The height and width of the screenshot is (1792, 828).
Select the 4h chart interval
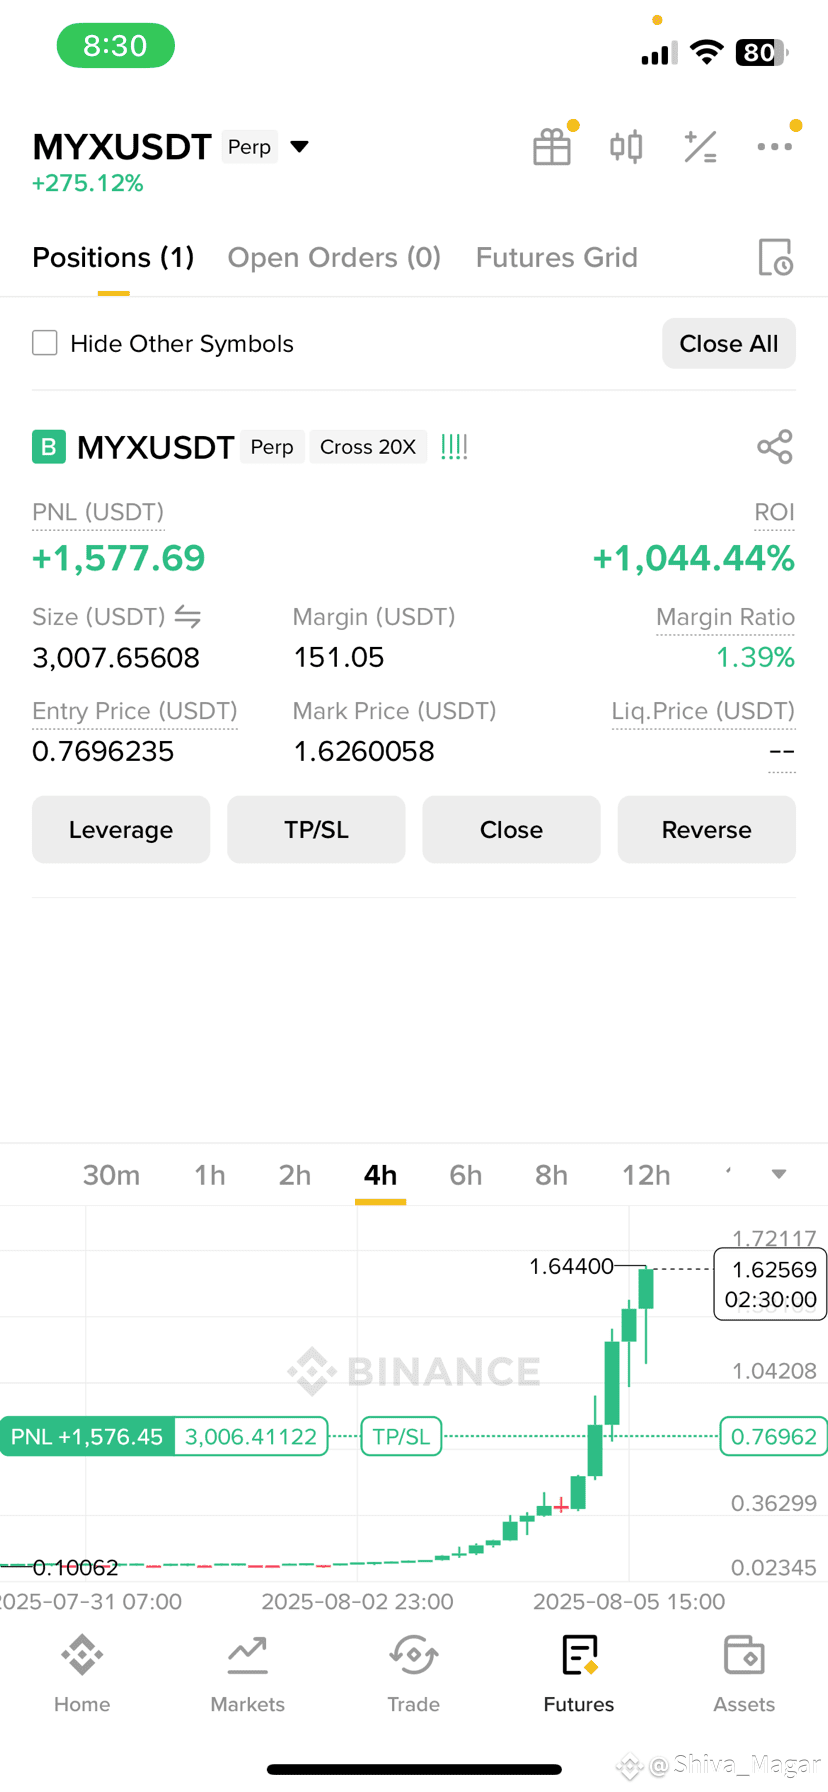[380, 1175]
